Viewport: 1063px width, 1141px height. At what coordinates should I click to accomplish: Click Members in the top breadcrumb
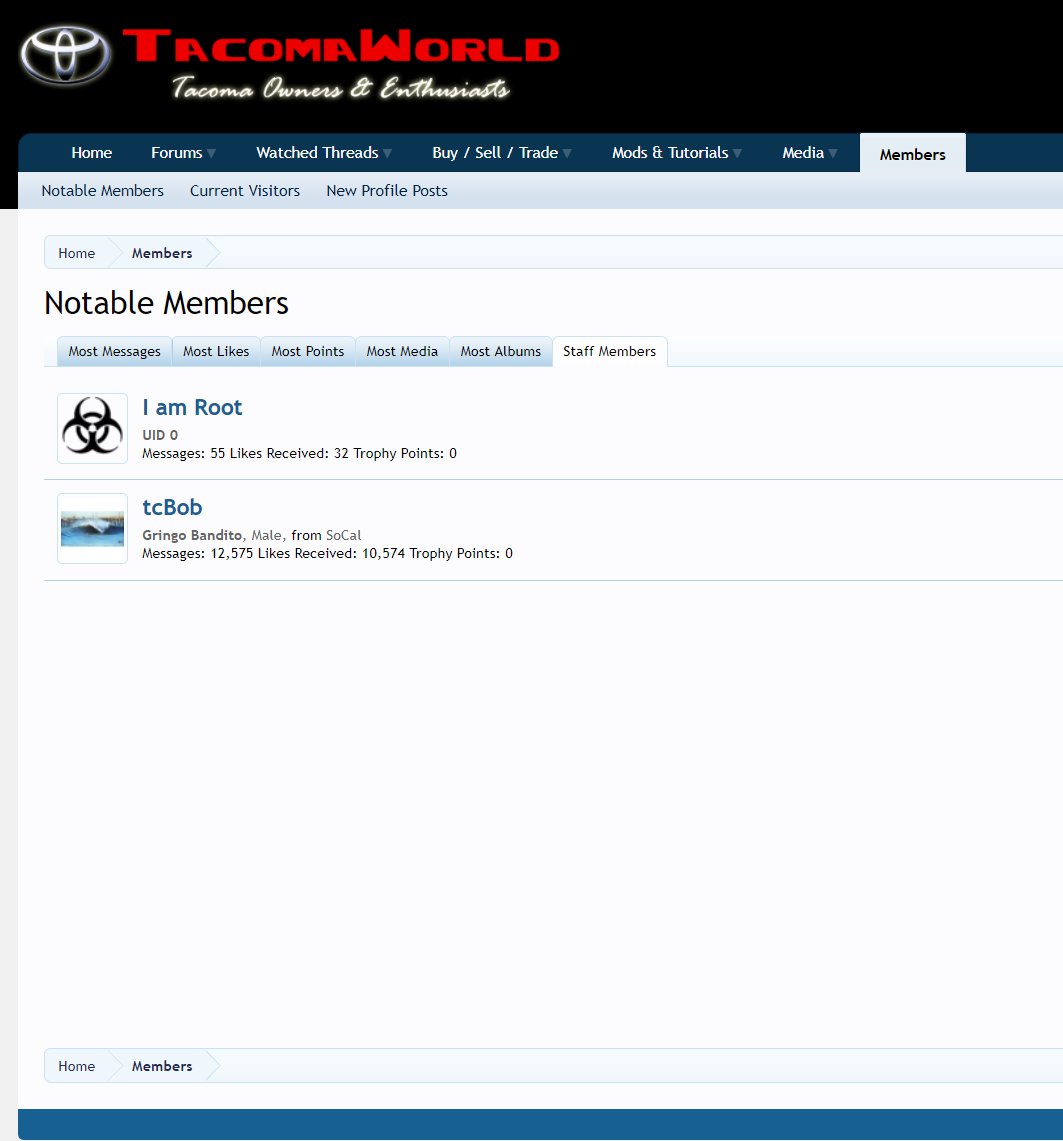[162, 253]
